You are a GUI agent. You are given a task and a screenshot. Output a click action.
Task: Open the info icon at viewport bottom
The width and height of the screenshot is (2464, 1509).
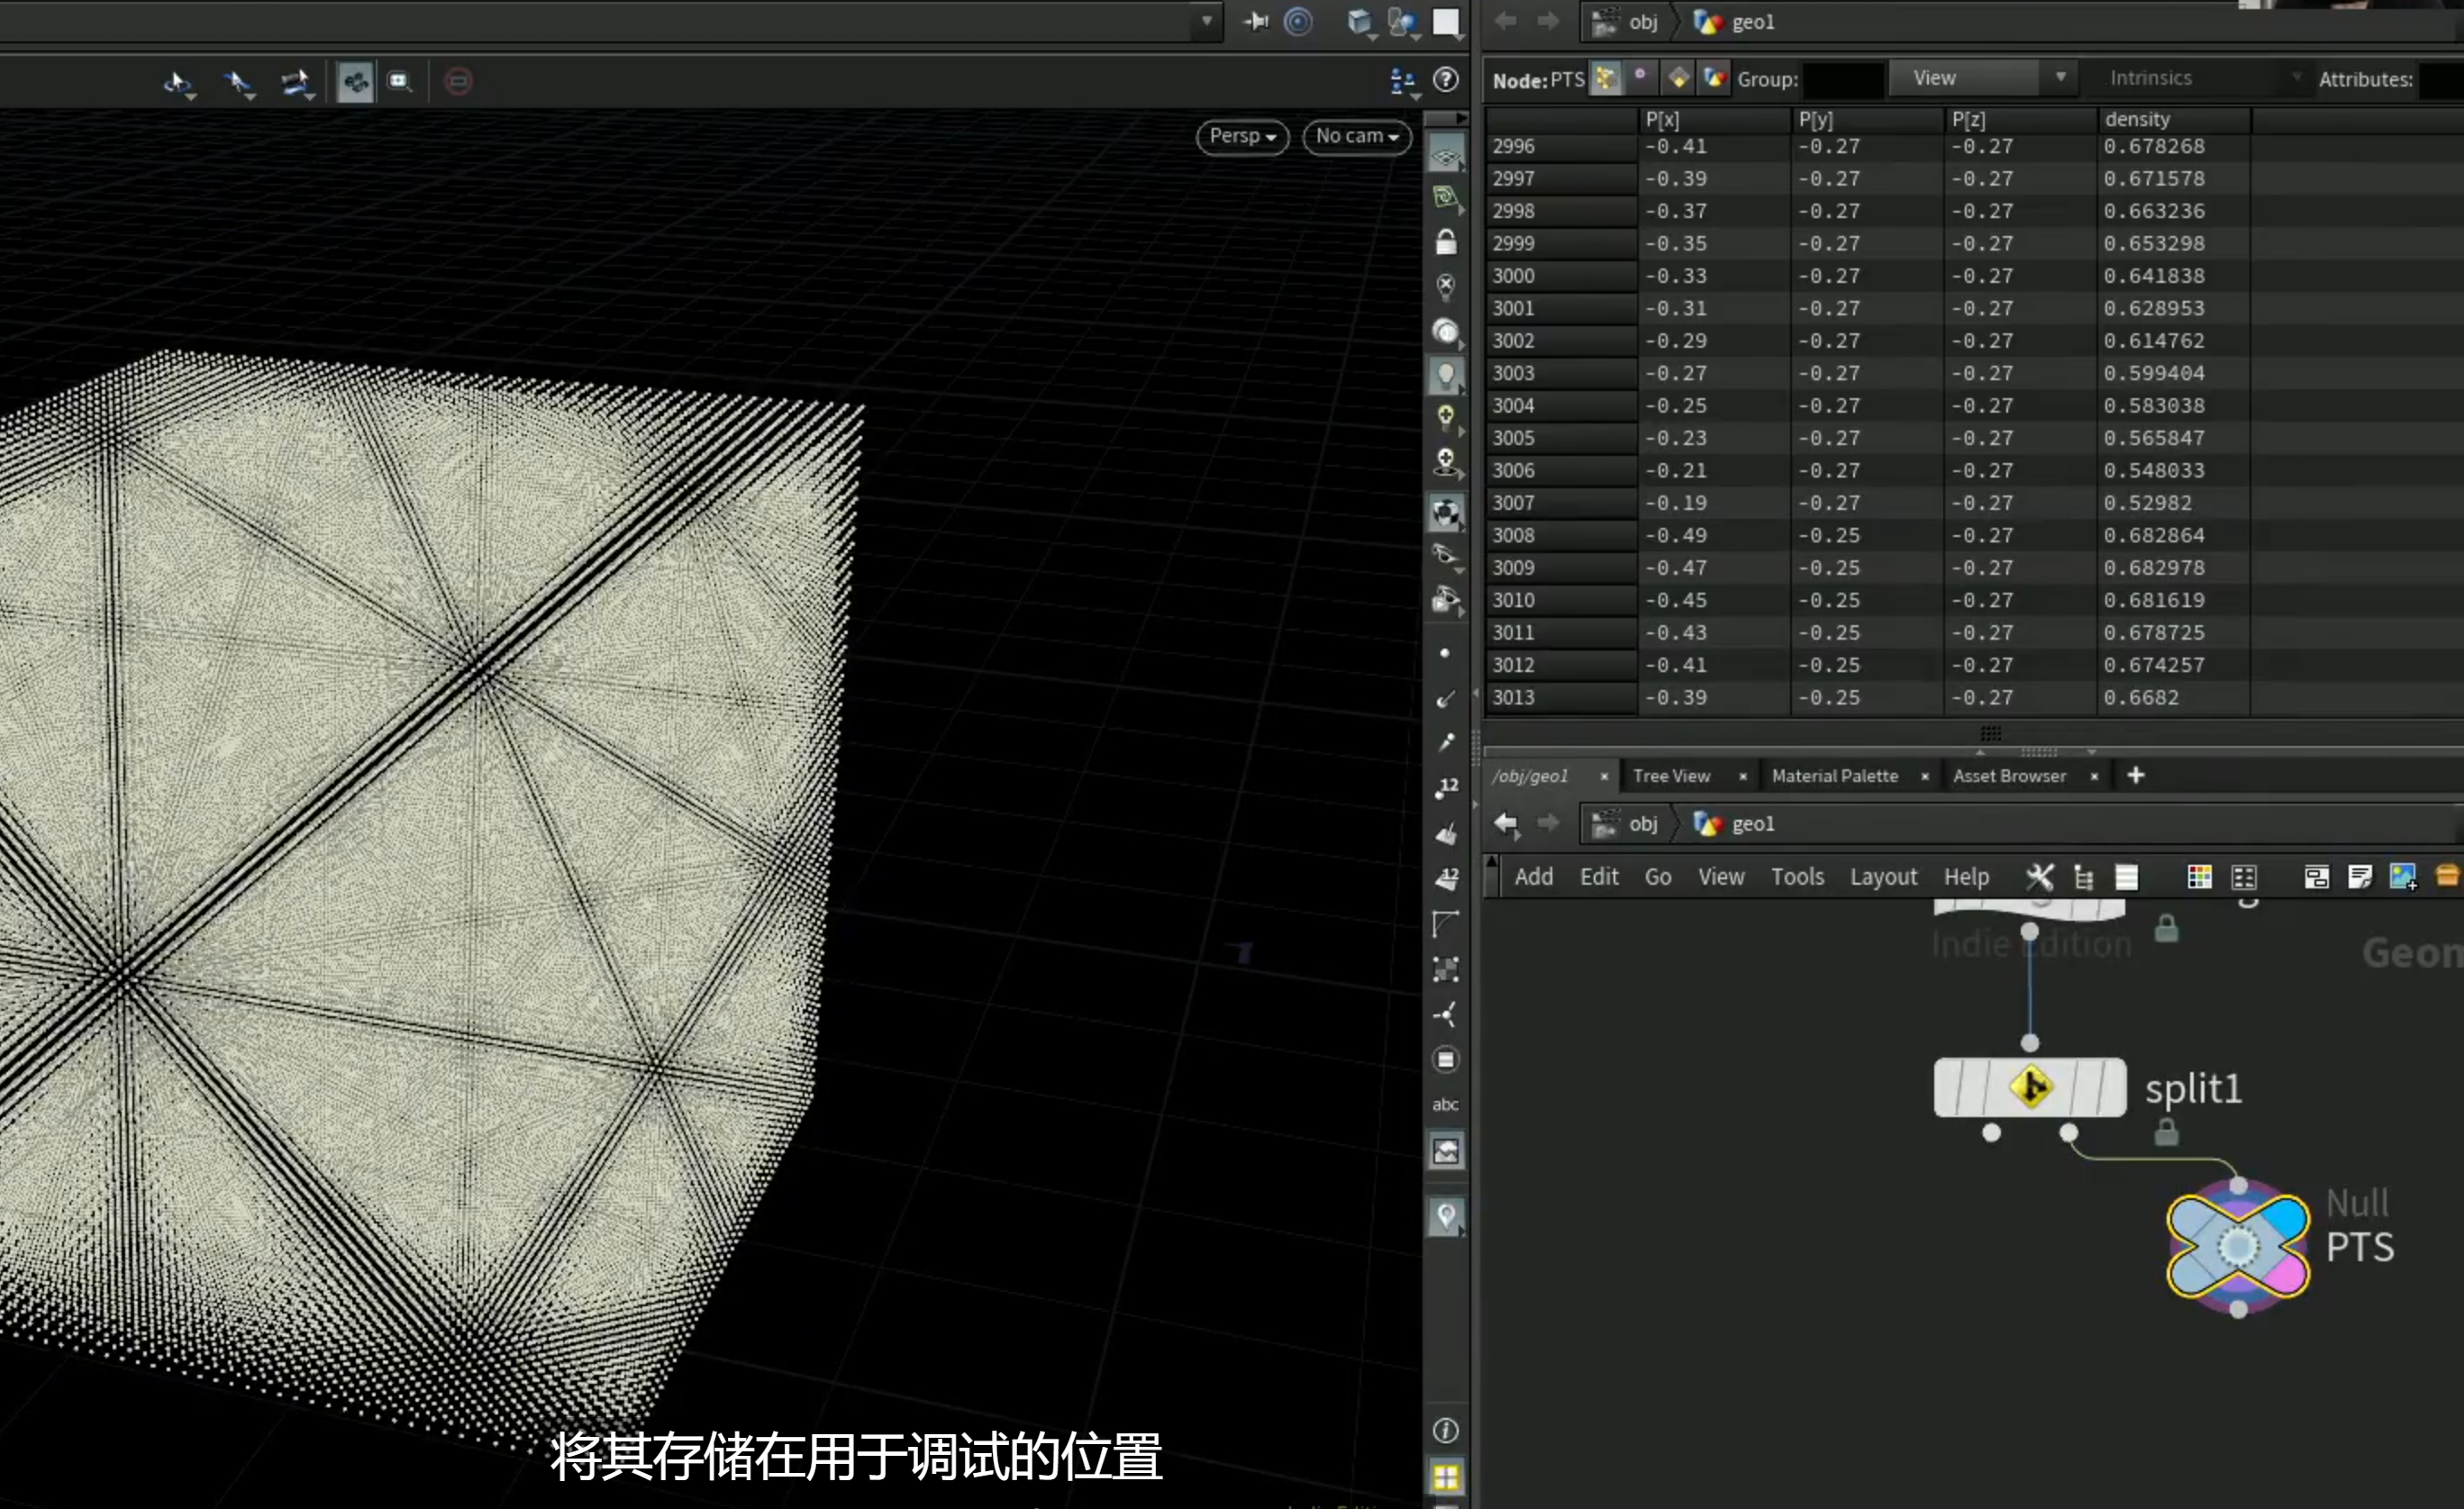tap(1445, 1430)
